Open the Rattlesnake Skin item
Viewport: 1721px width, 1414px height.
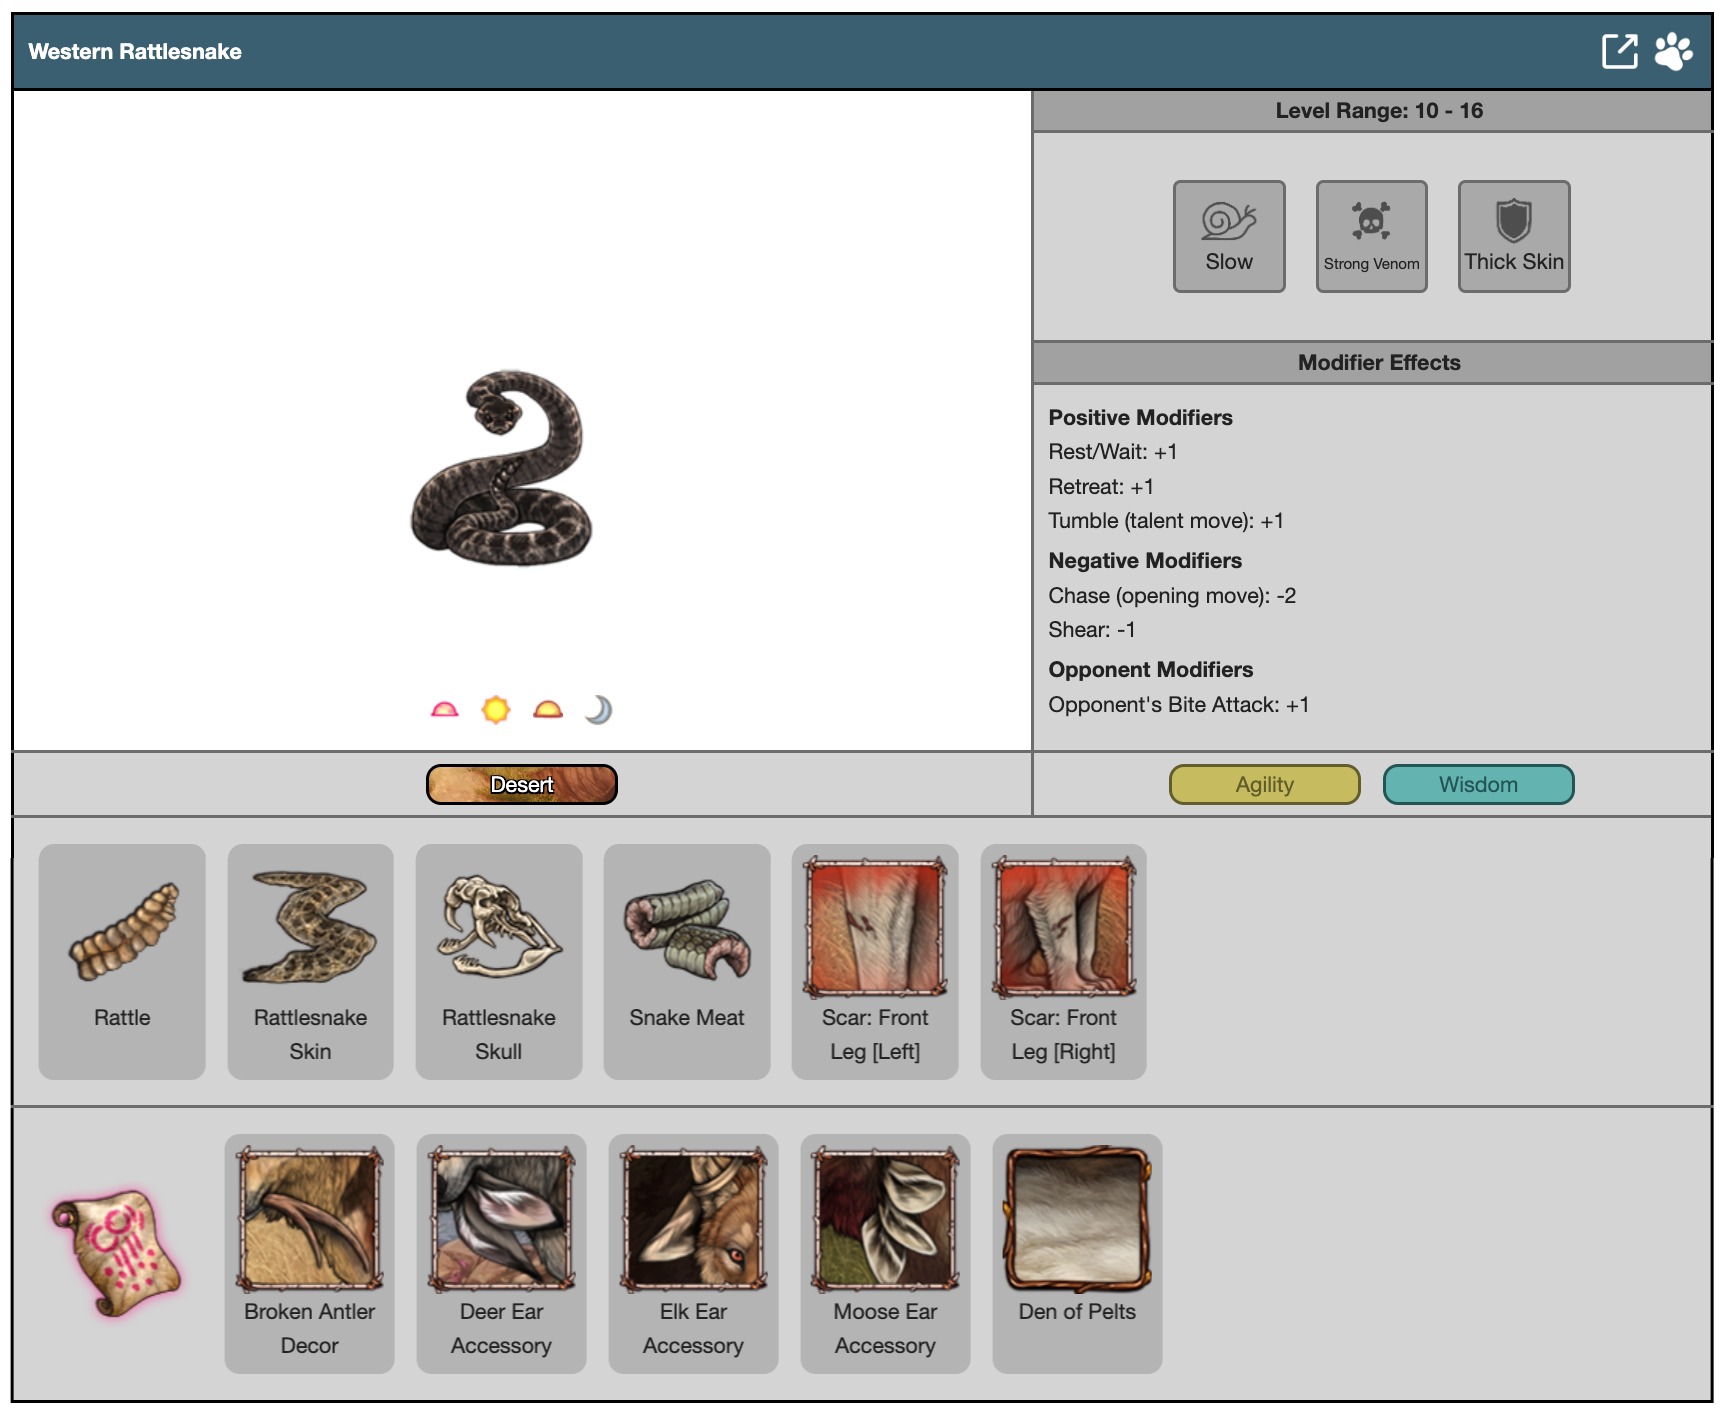tap(310, 960)
